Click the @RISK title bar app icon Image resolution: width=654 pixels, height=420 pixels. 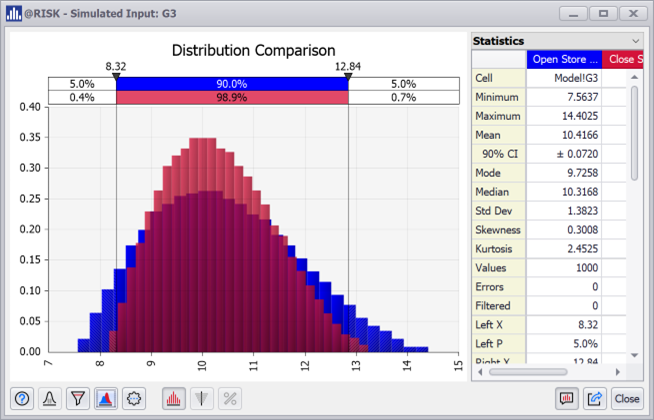click(14, 14)
